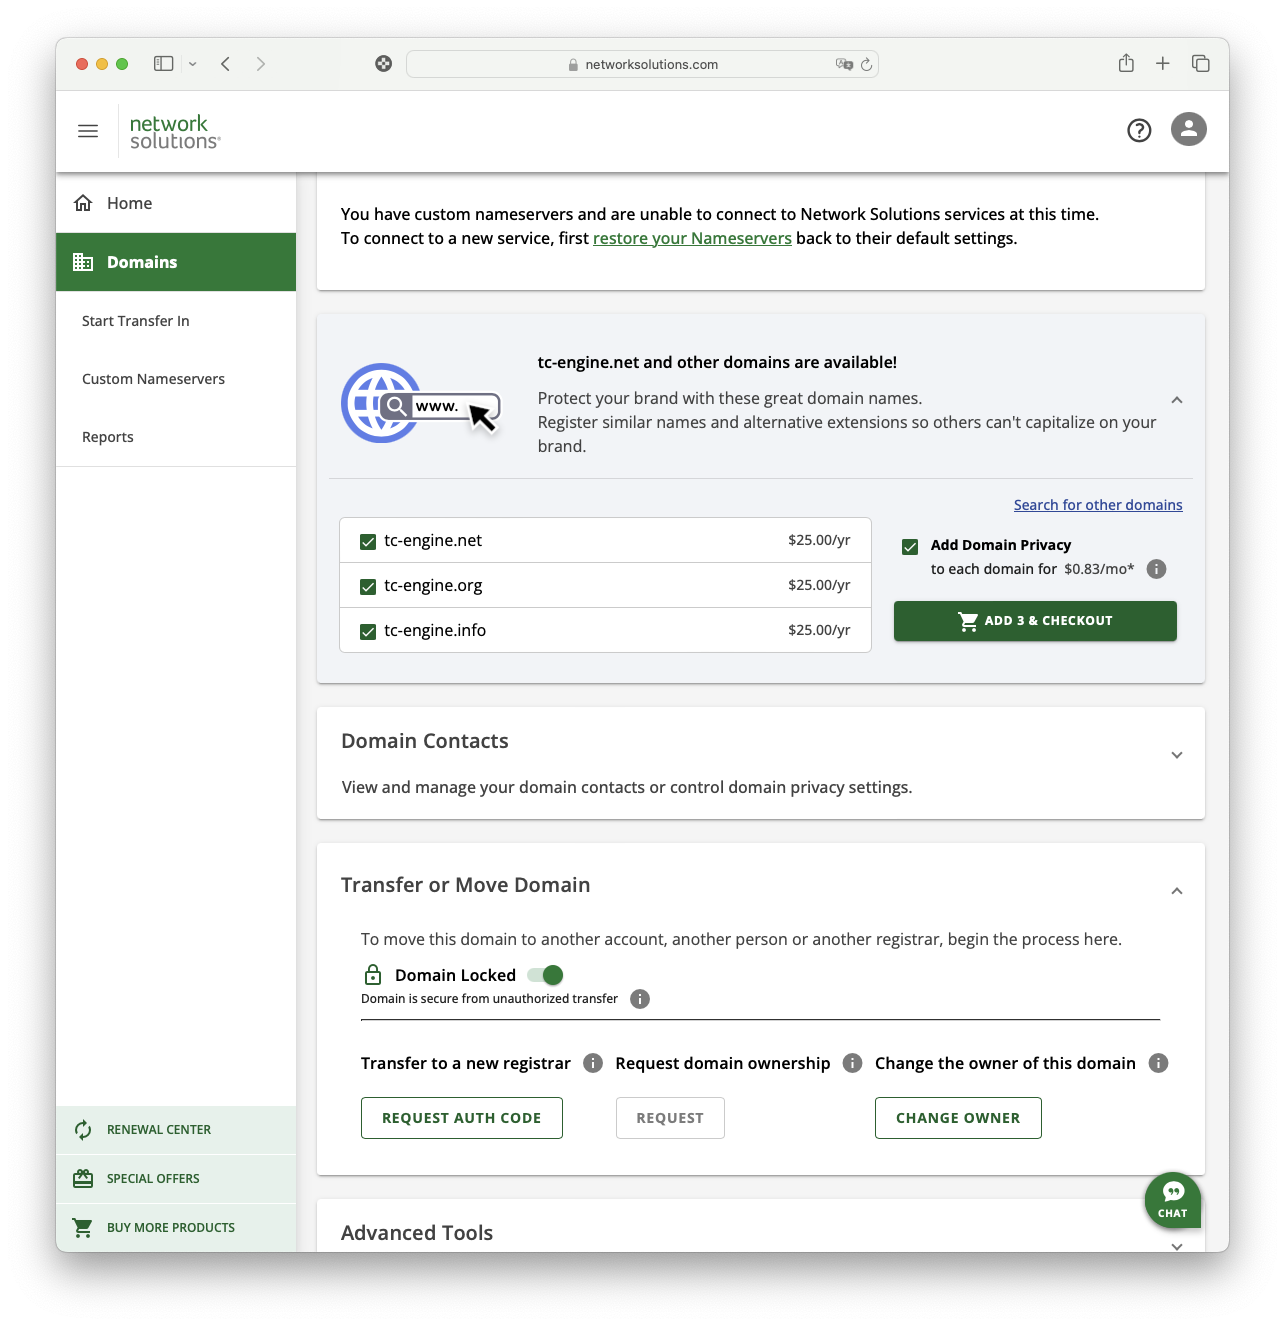Image resolution: width=1285 pixels, height=1326 pixels.
Task: Click the Change Owner button
Action: pos(958,1118)
